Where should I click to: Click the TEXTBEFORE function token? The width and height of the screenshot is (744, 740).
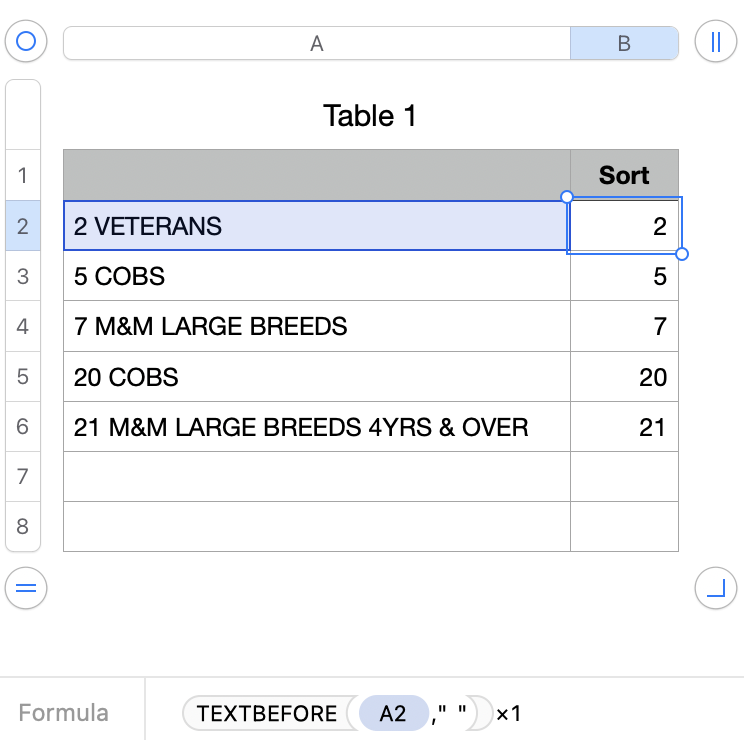tap(266, 713)
